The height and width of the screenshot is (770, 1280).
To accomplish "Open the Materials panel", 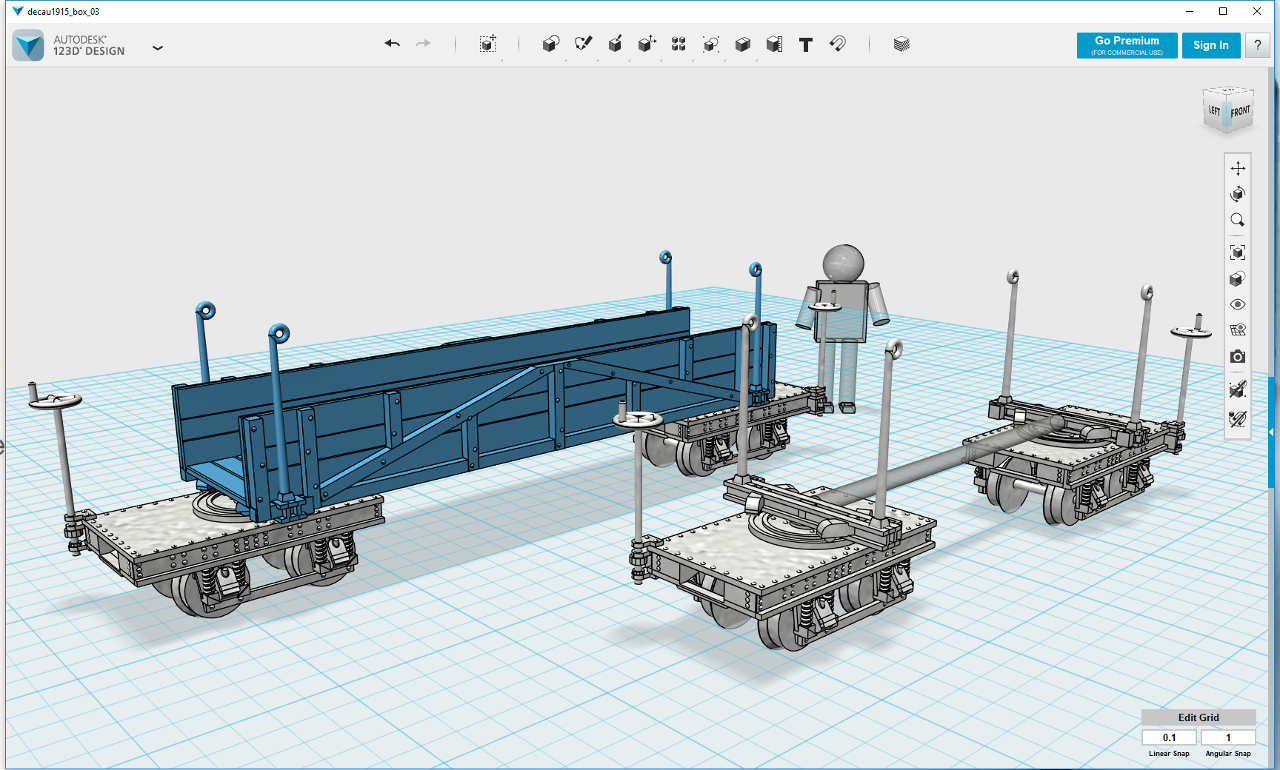I will pyautogui.click(x=901, y=44).
